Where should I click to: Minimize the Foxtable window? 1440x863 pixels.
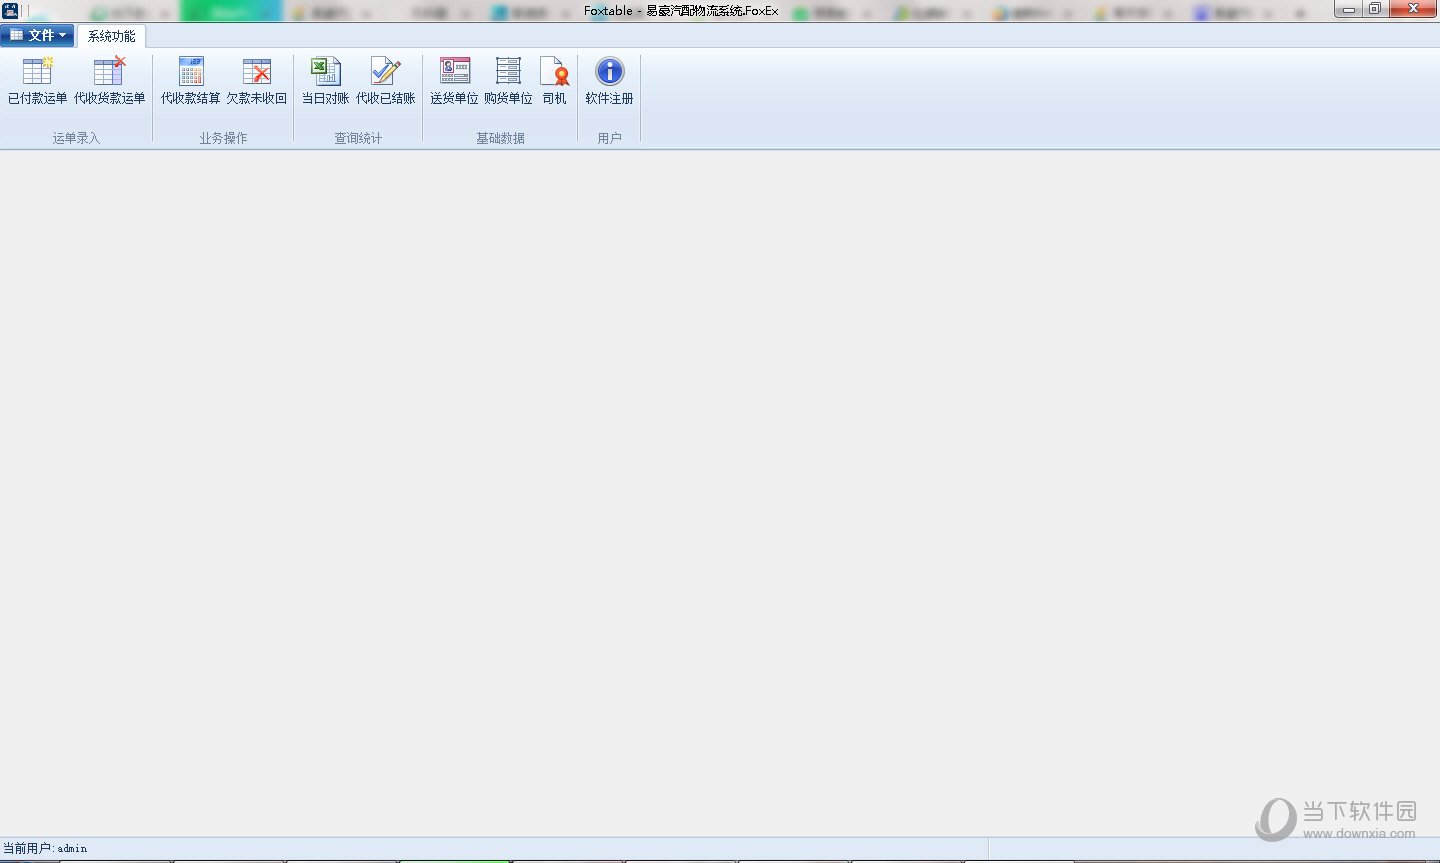tap(1348, 9)
